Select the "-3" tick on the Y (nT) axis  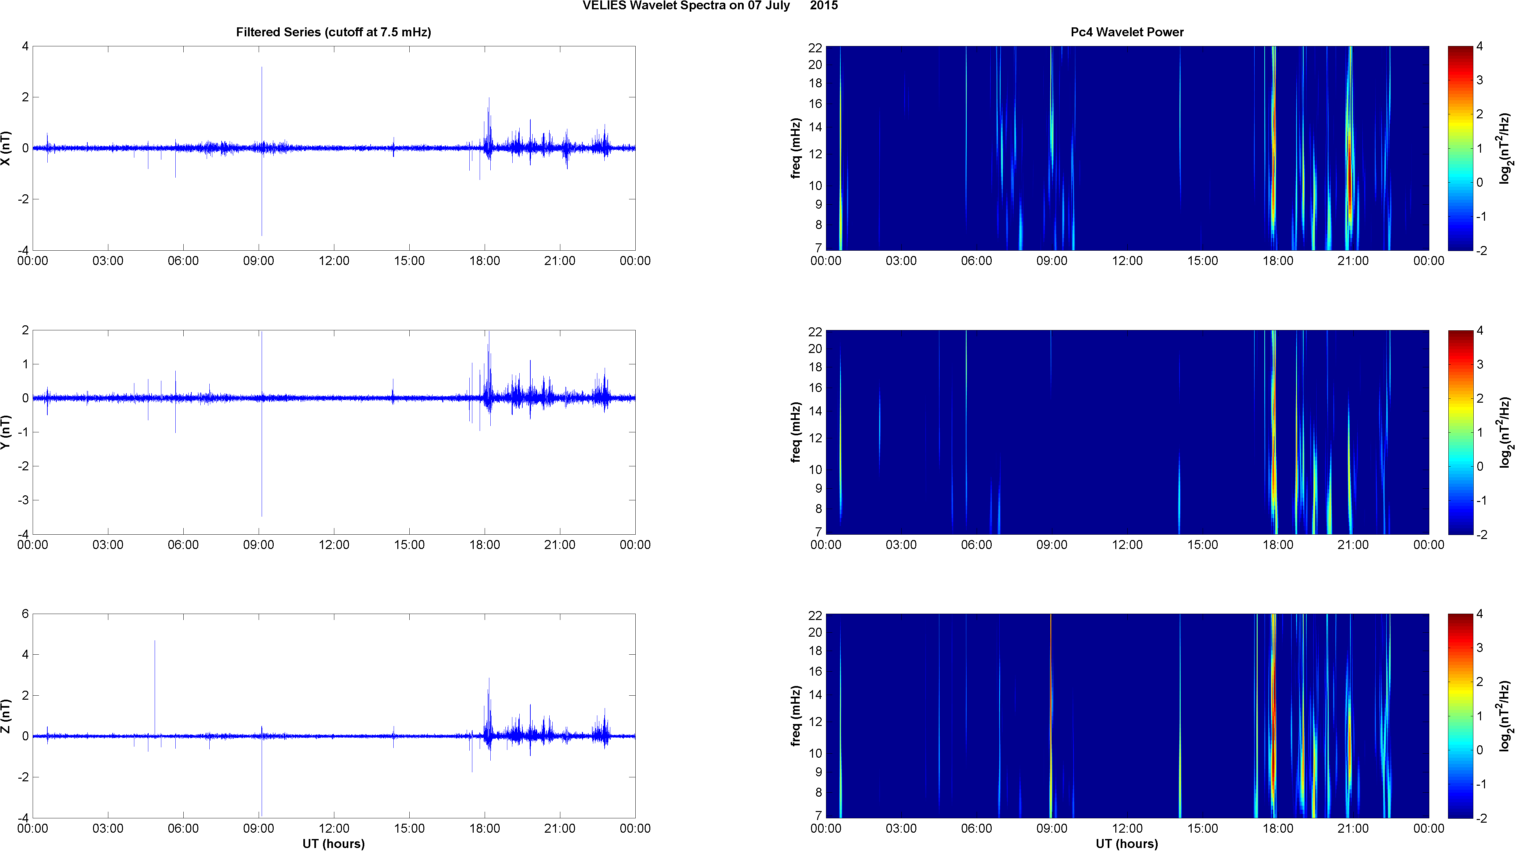point(23,500)
